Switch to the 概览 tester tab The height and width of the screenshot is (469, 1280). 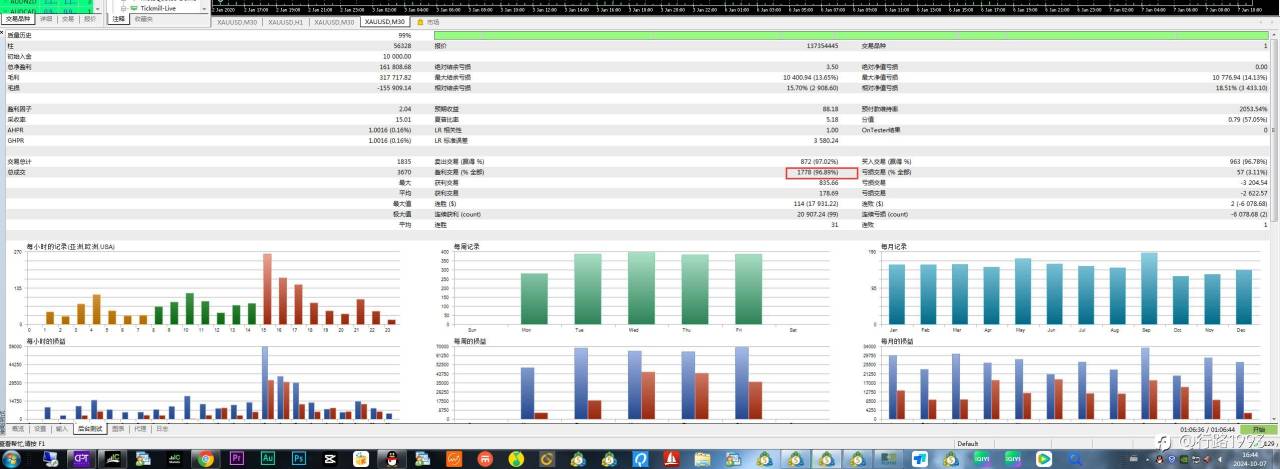(x=17, y=428)
